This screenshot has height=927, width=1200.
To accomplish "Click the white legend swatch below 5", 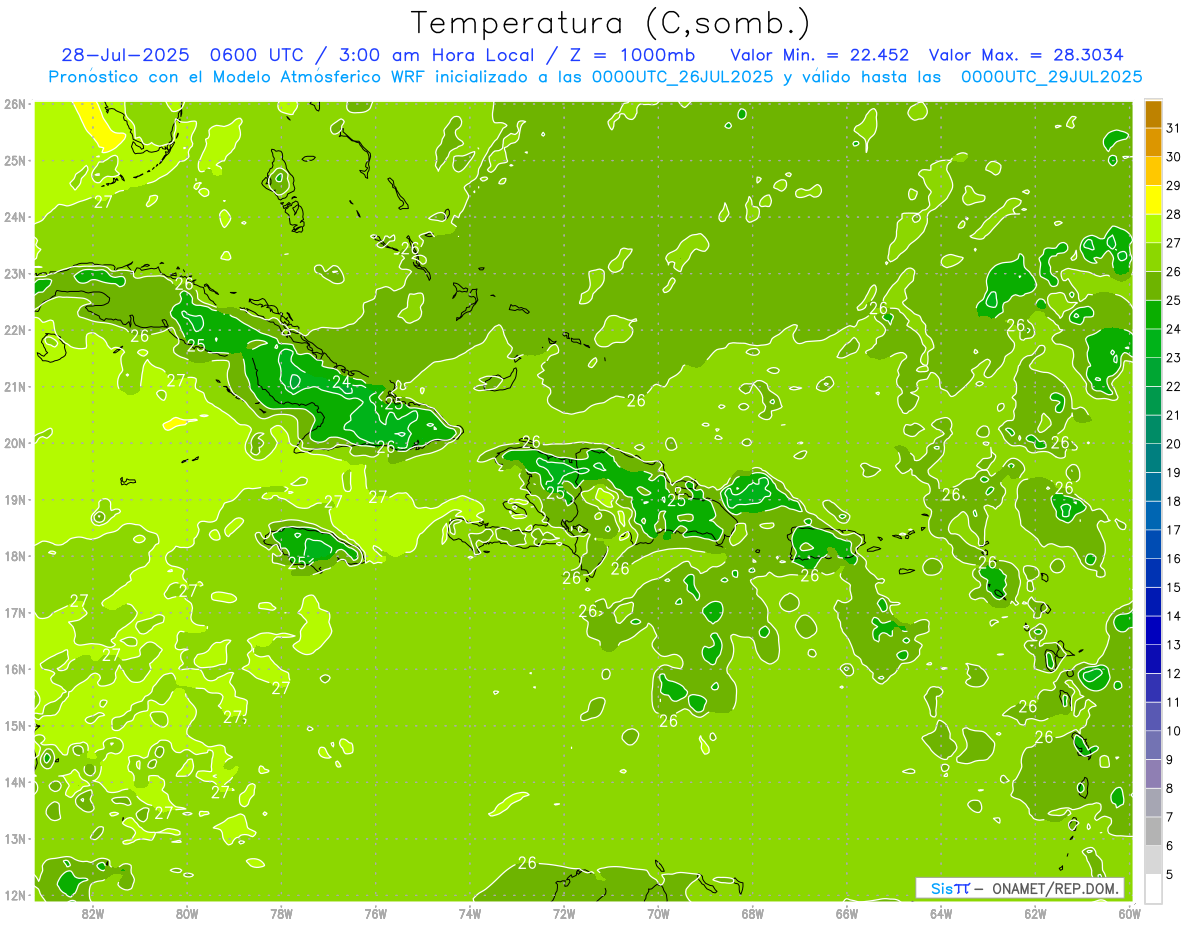I will (x=1153, y=888).
